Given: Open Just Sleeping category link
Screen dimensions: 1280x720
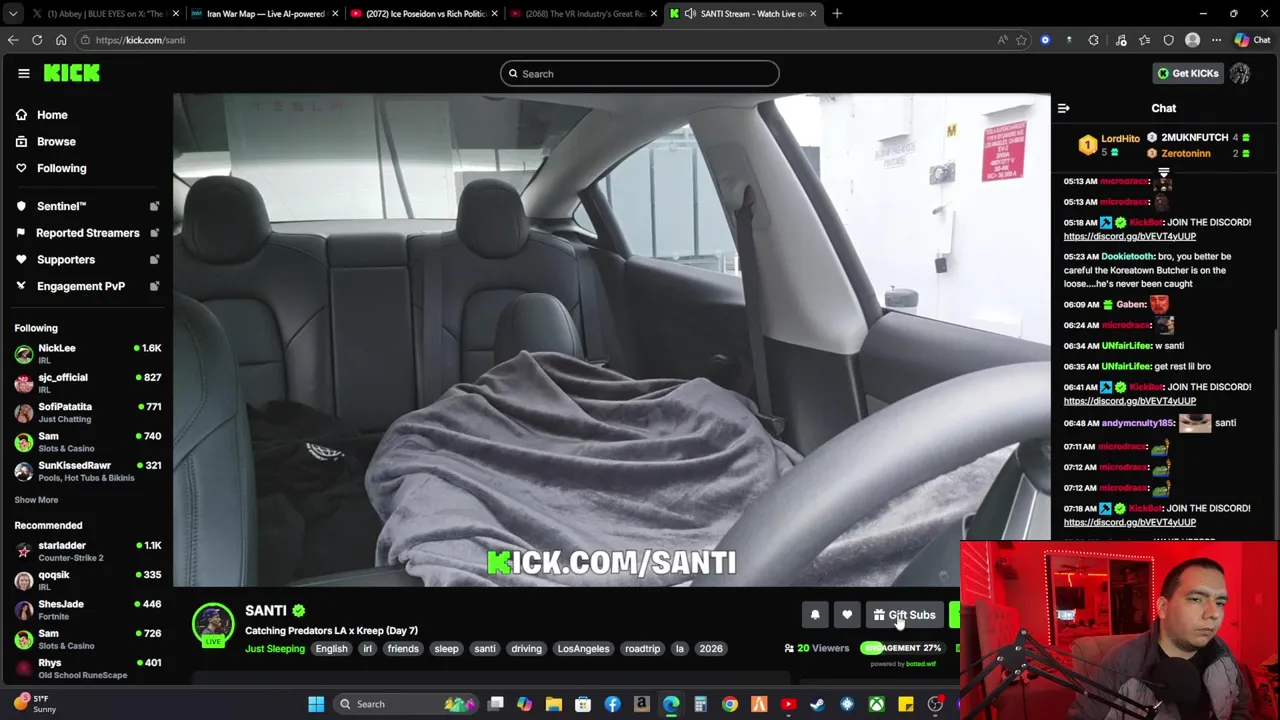Looking at the screenshot, I should [x=275, y=649].
